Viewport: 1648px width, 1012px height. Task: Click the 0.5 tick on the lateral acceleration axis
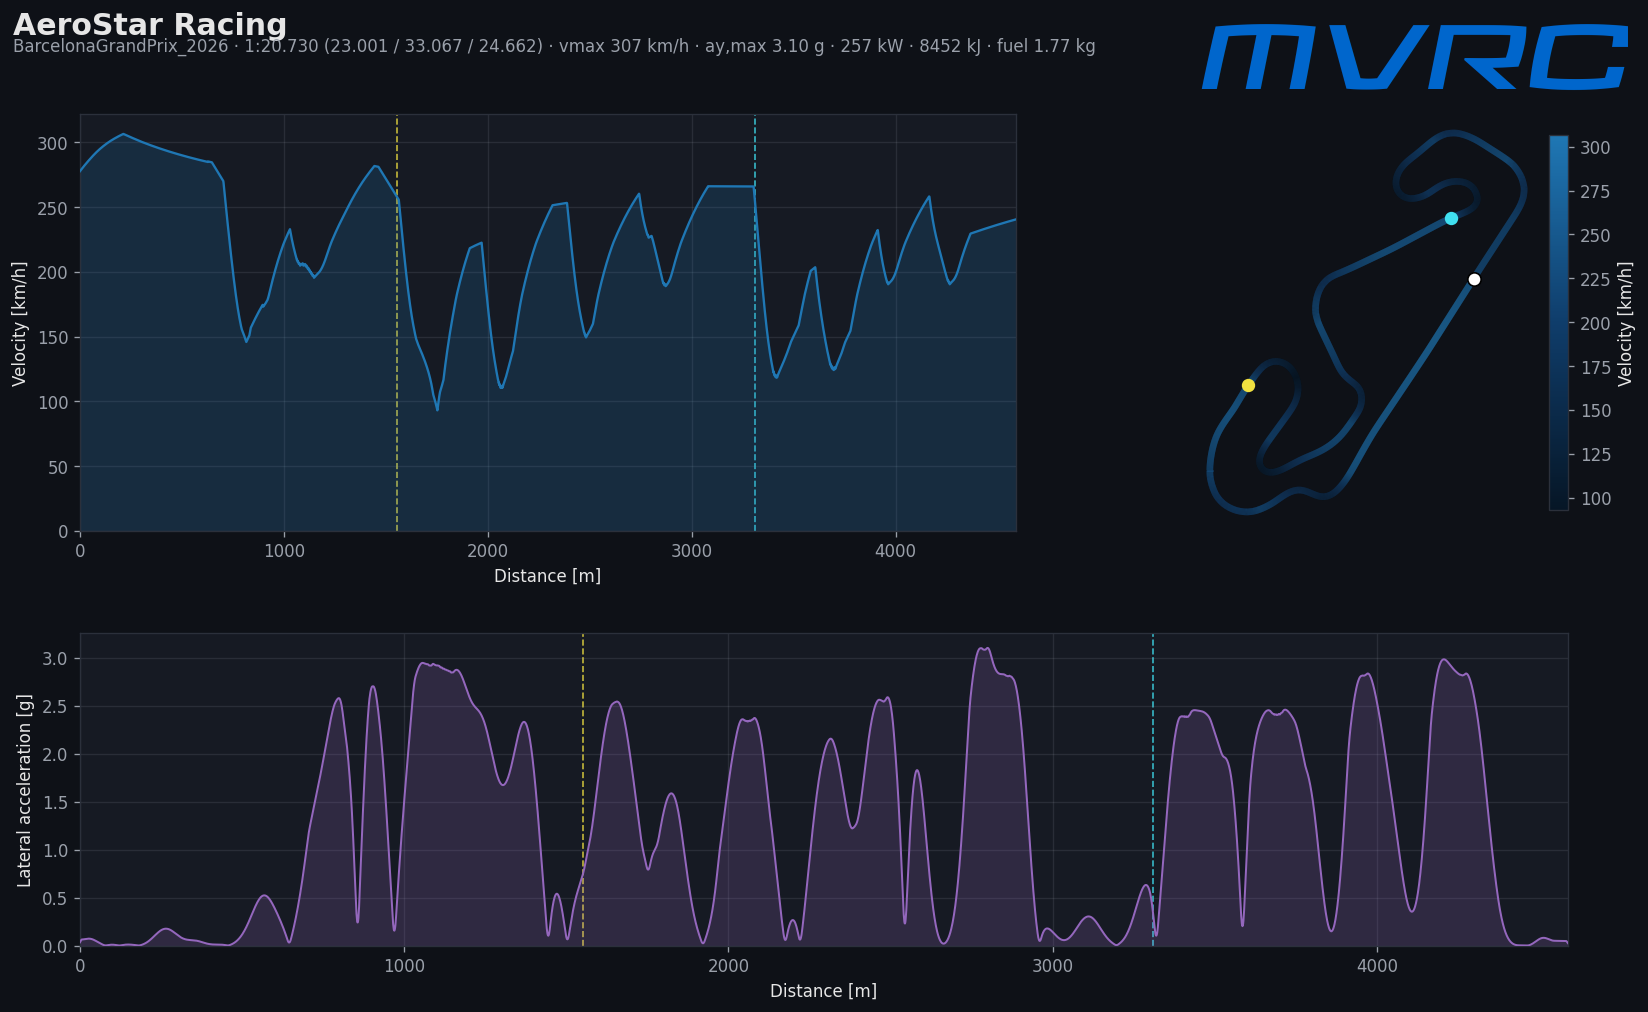pos(55,899)
